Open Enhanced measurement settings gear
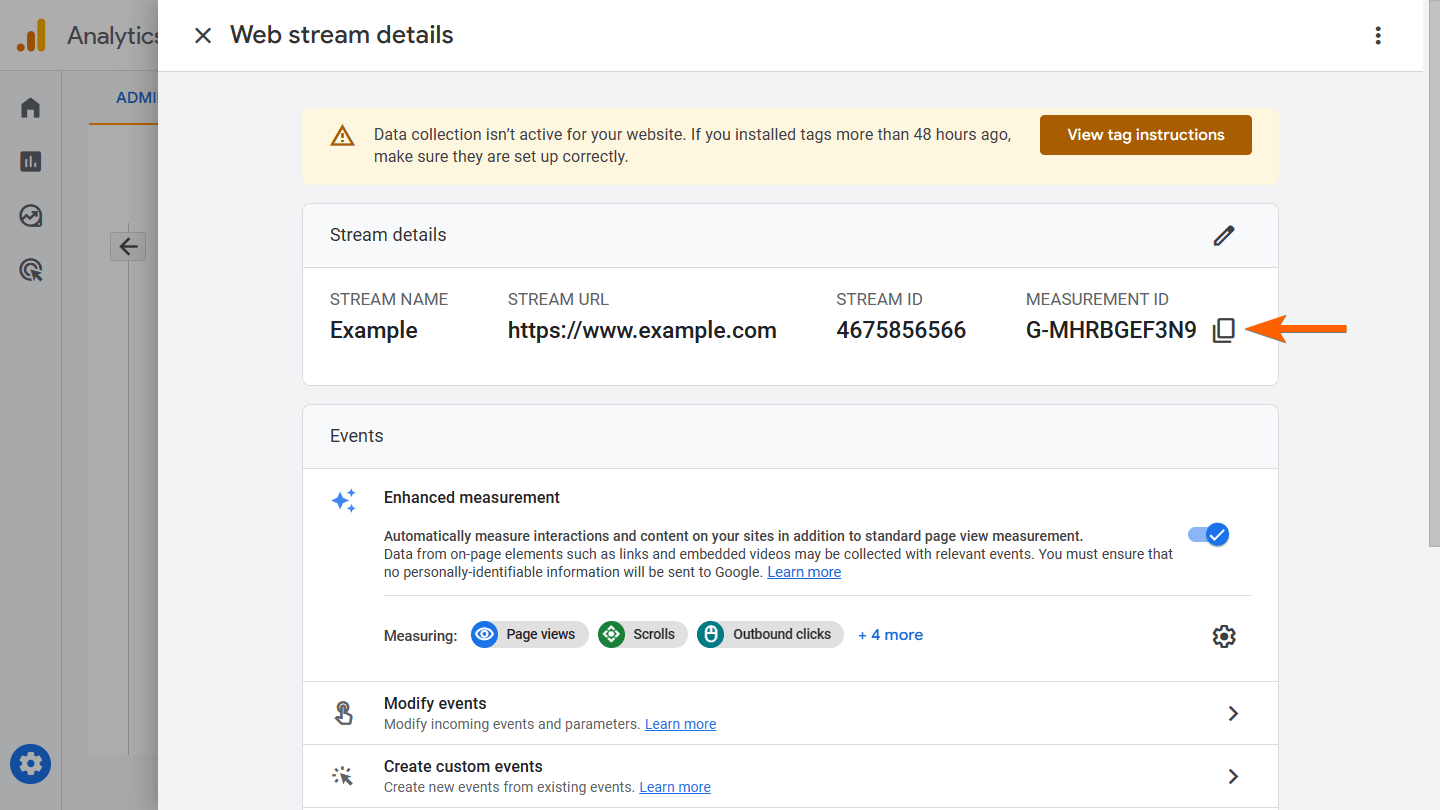1440x810 pixels. [x=1224, y=636]
